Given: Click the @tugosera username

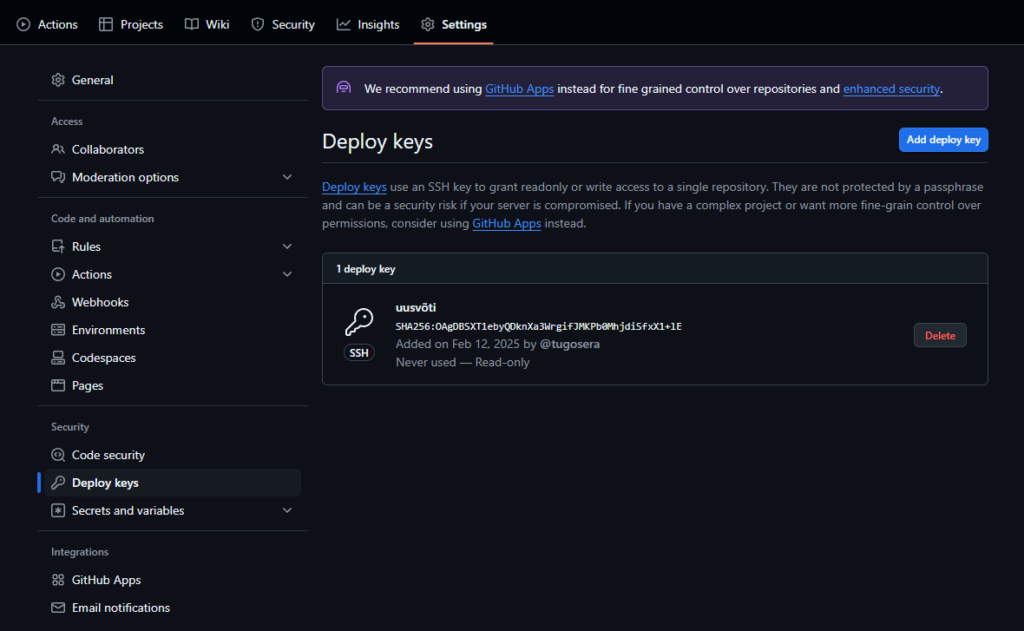Looking at the screenshot, I should [x=569, y=344].
